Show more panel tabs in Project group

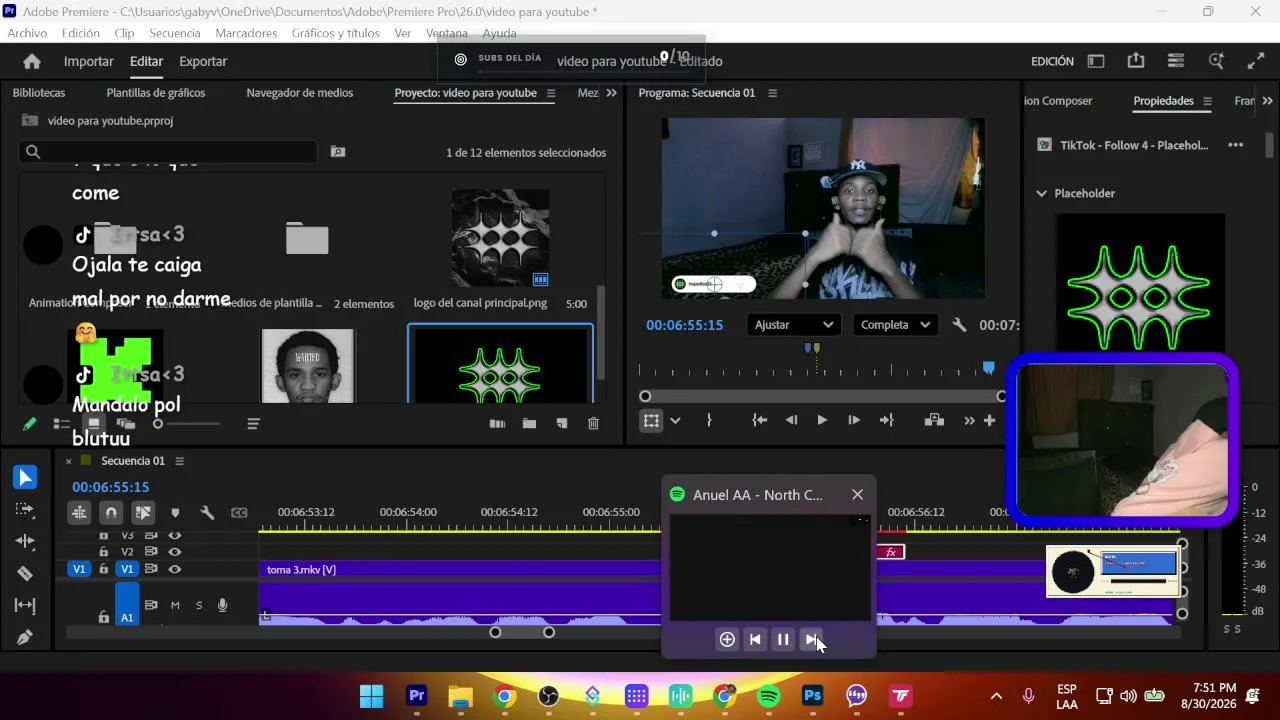pyautogui.click(x=611, y=93)
